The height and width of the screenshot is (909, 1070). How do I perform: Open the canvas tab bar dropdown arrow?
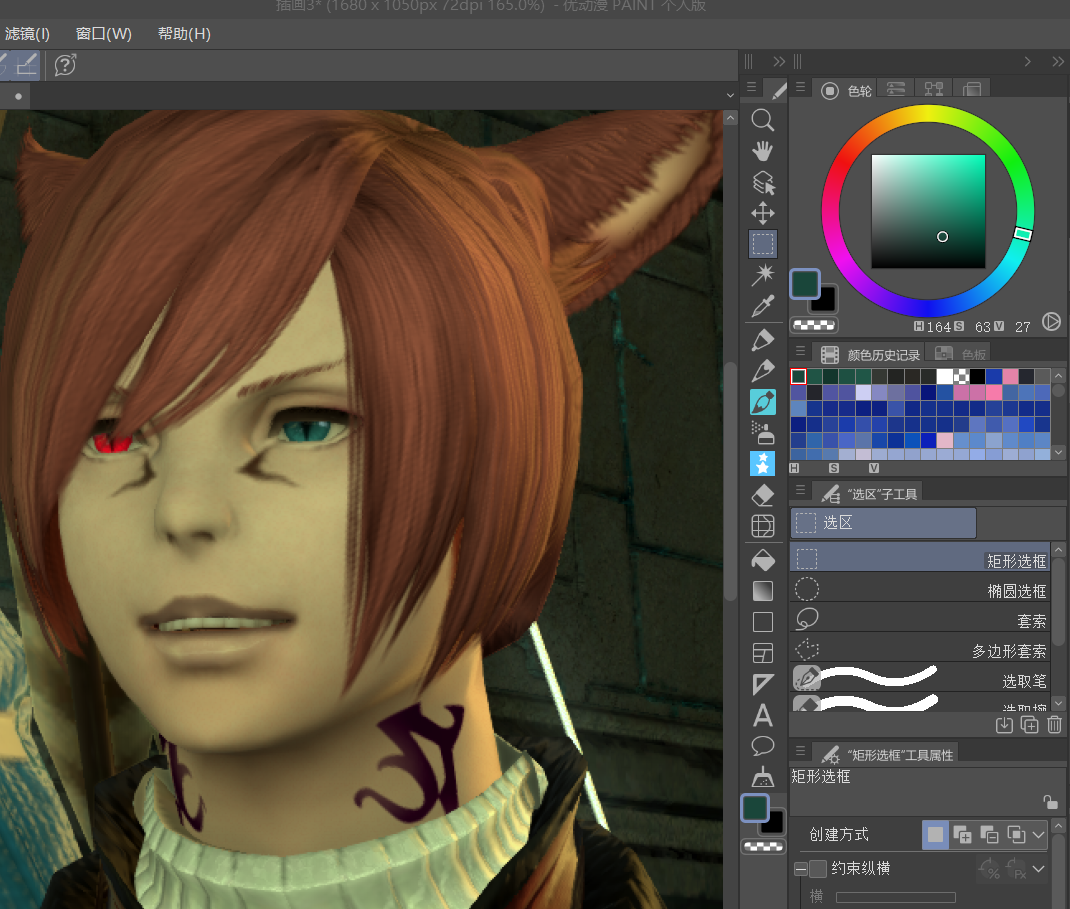click(730, 96)
